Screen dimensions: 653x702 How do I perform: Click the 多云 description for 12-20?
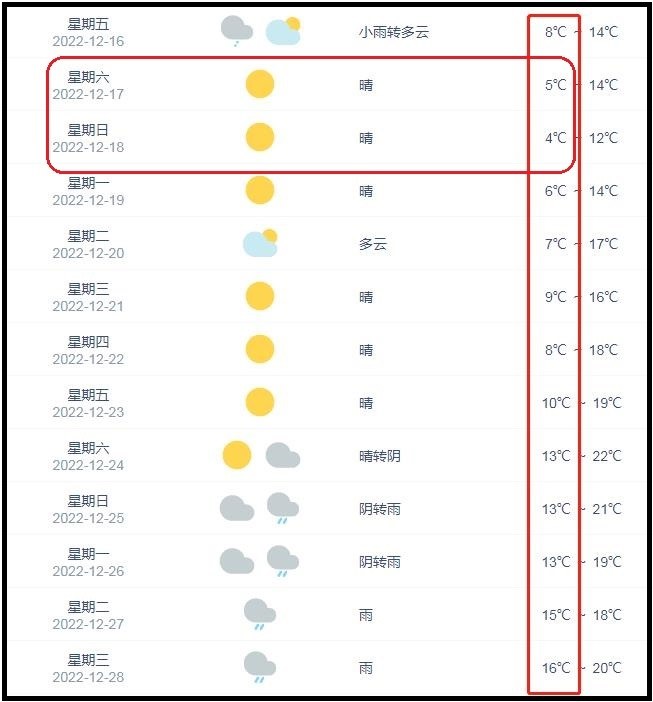(373, 244)
